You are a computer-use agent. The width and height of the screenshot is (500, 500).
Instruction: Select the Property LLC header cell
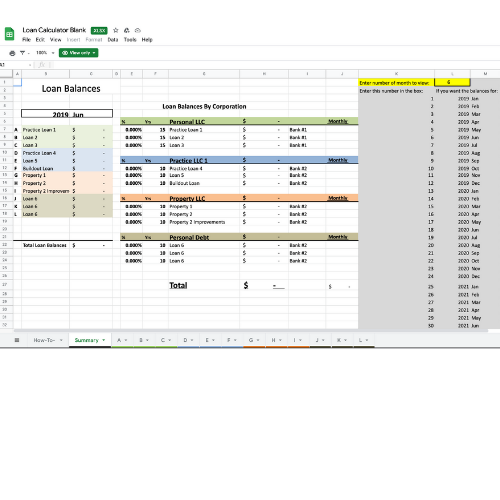click(204, 198)
